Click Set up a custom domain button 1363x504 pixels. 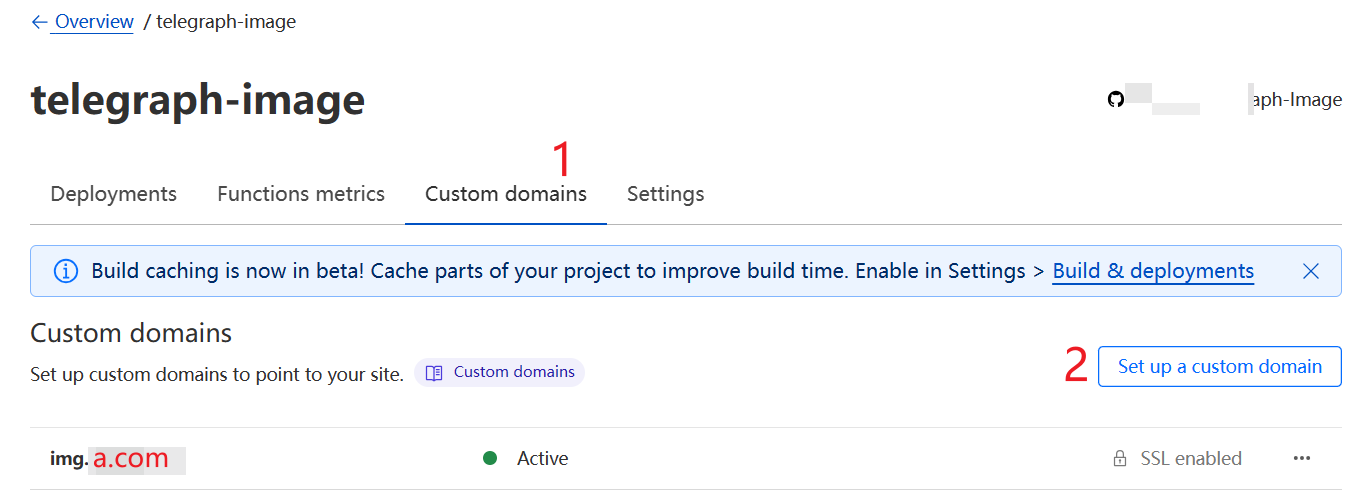tap(1219, 367)
